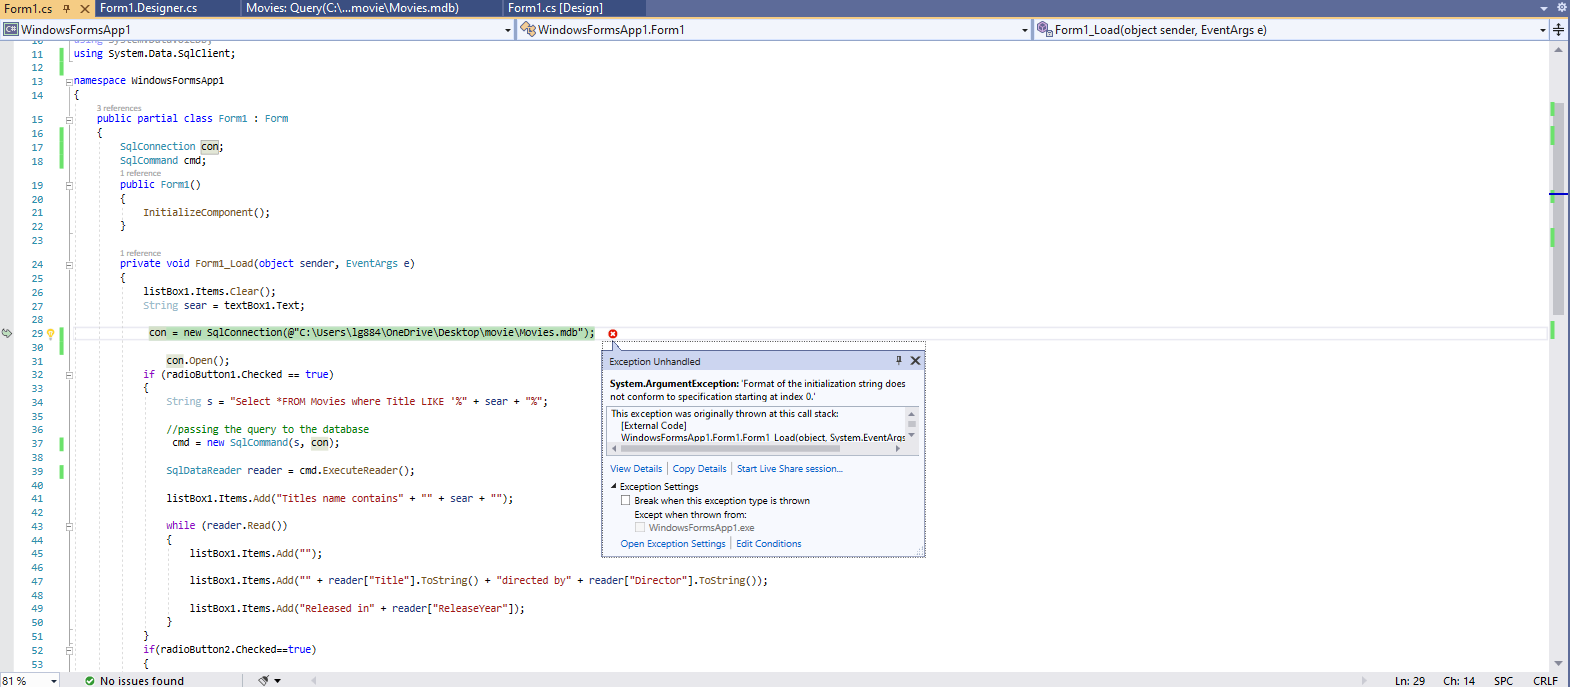Pin the Exception Unhandled popup
Viewport: 1570px width, 687px height.
(x=898, y=361)
